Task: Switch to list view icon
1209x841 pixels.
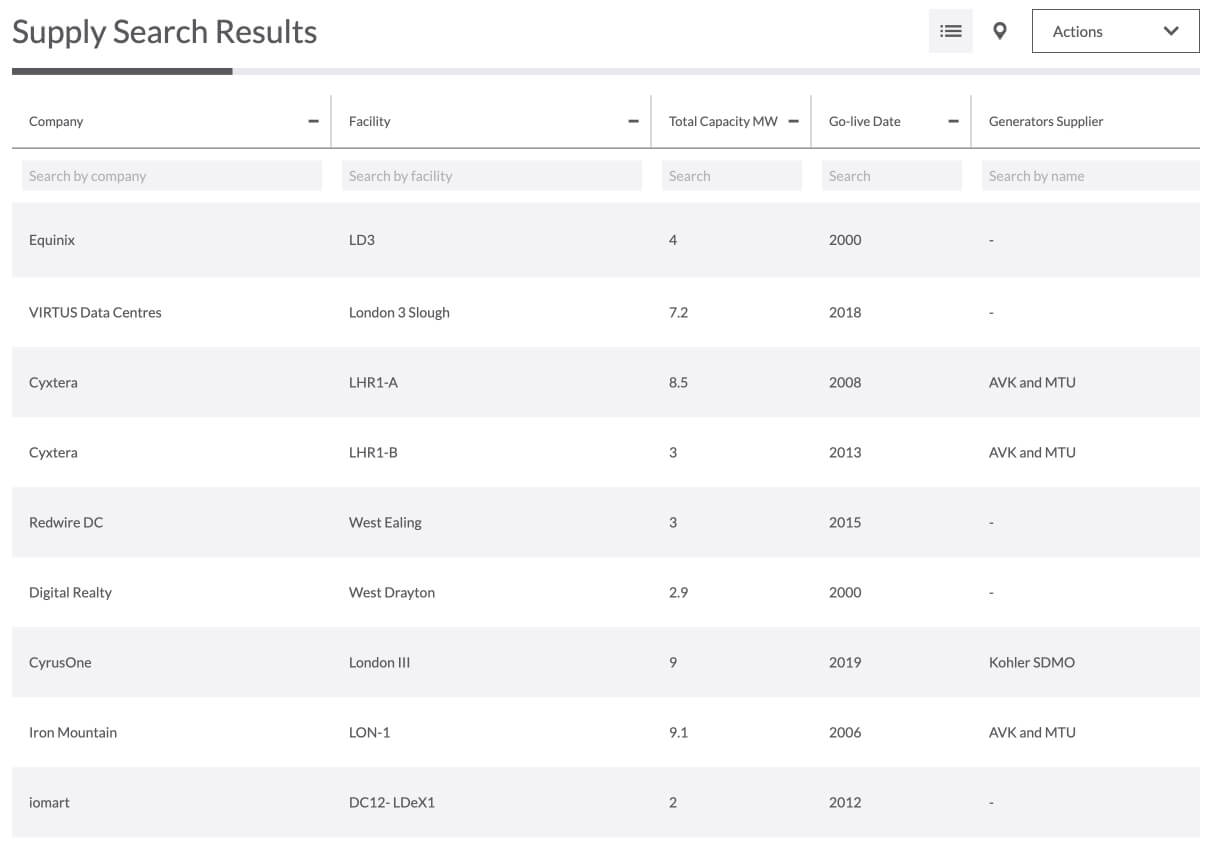Action: [x=951, y=31]
